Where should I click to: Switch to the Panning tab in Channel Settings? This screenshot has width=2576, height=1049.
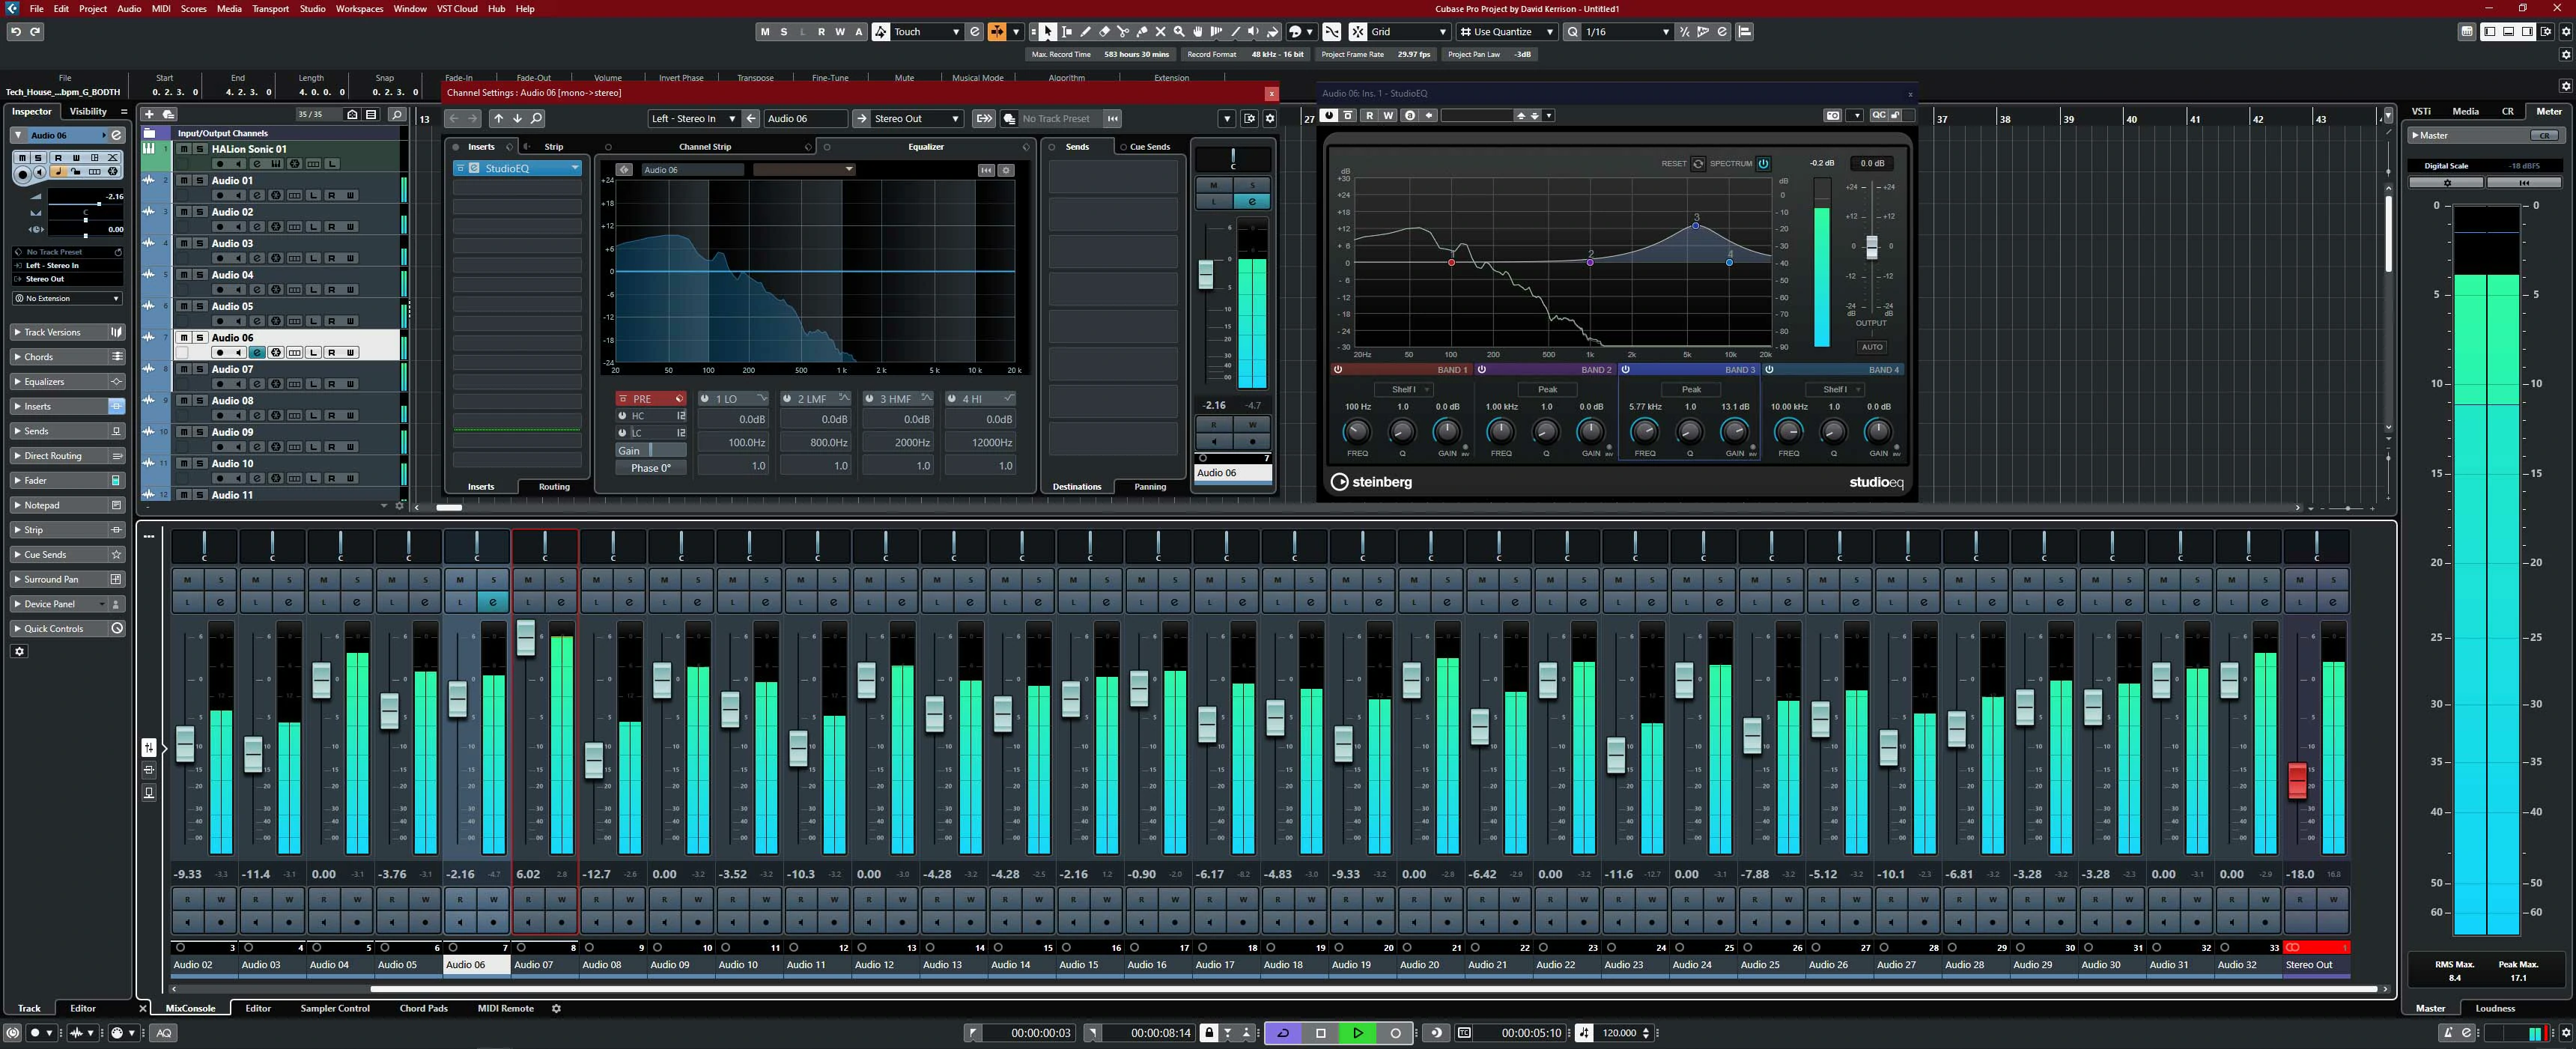click(1150, 487)
